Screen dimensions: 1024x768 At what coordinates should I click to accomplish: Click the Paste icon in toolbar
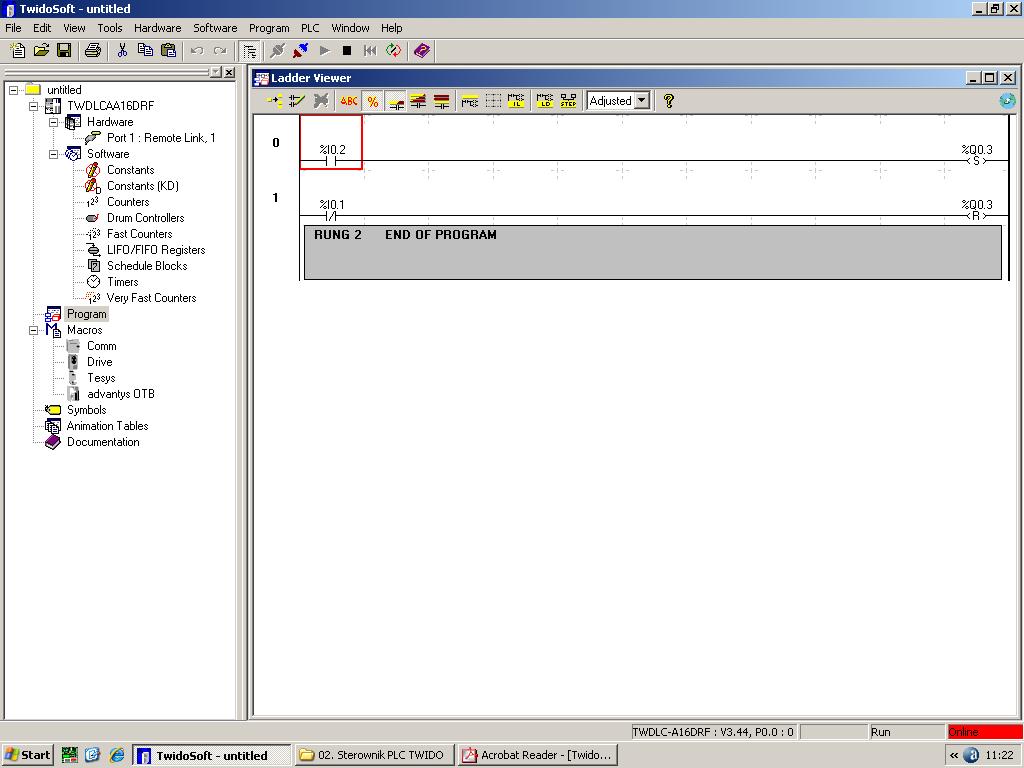coord(168,50)
